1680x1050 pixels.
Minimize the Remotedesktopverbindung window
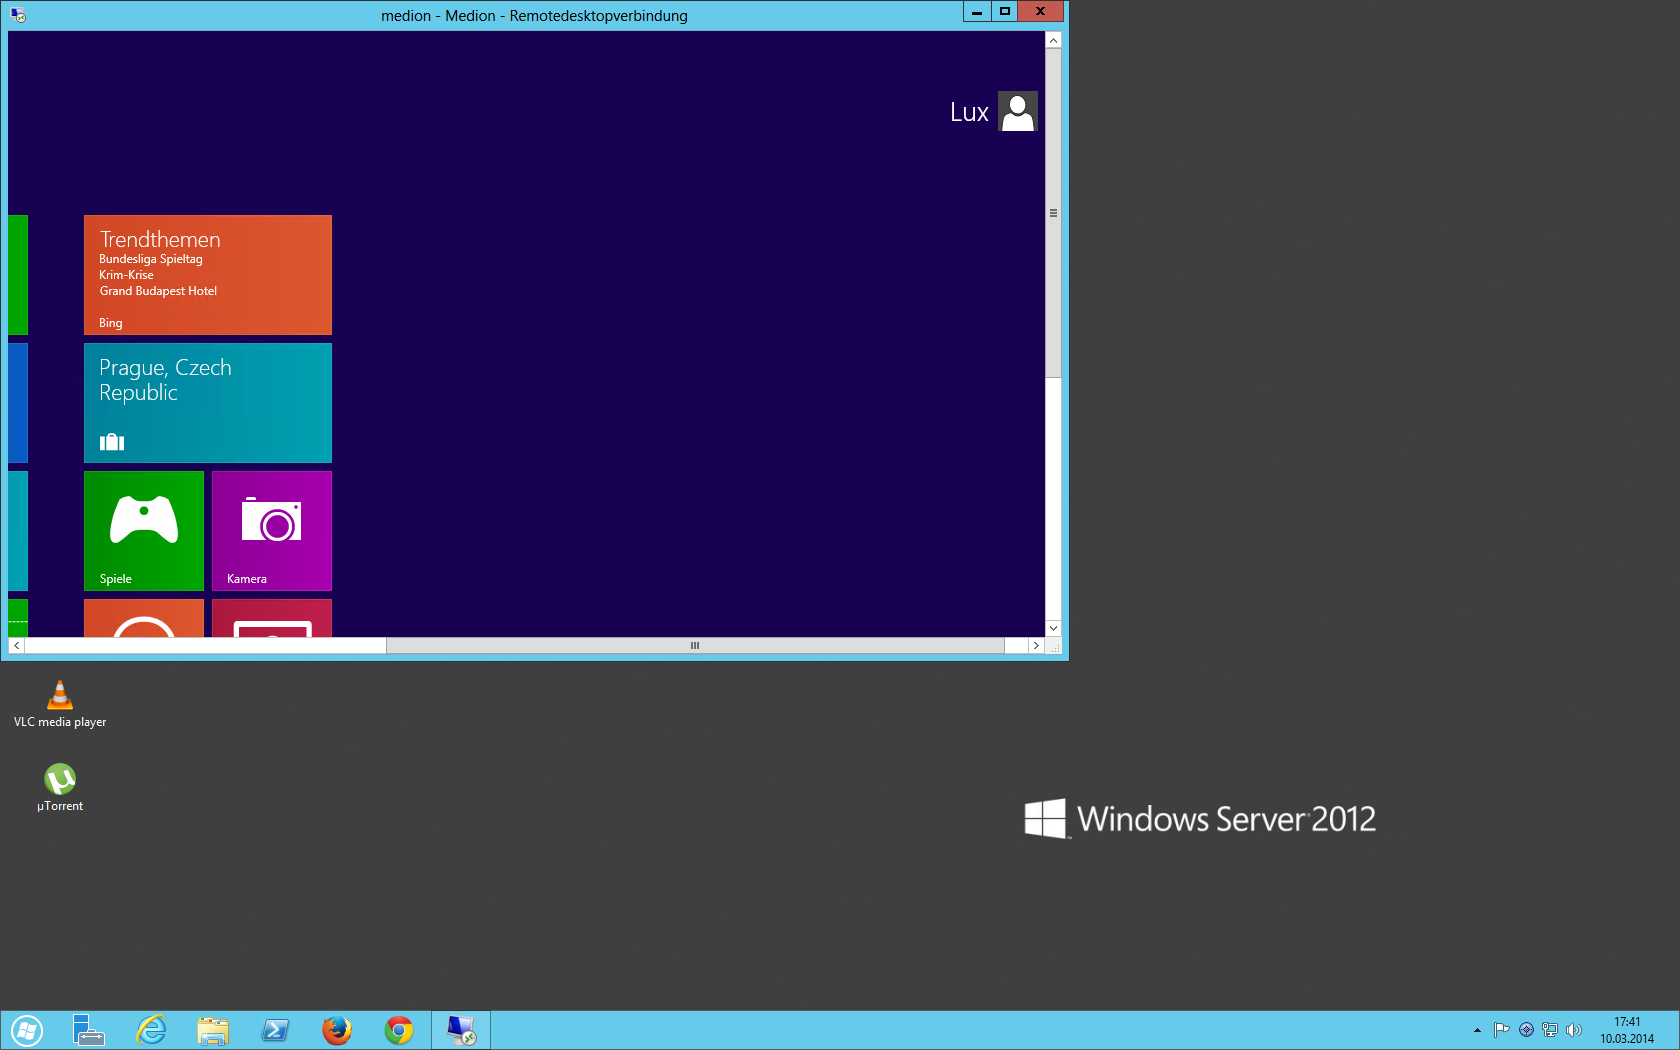click(977, 11)
